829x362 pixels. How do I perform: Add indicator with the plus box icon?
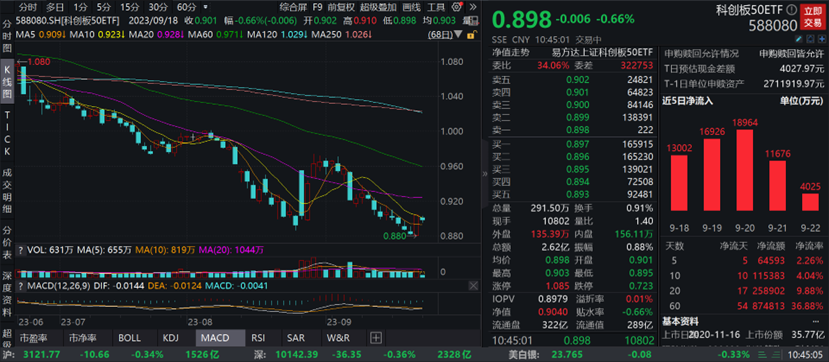(375, 337)
